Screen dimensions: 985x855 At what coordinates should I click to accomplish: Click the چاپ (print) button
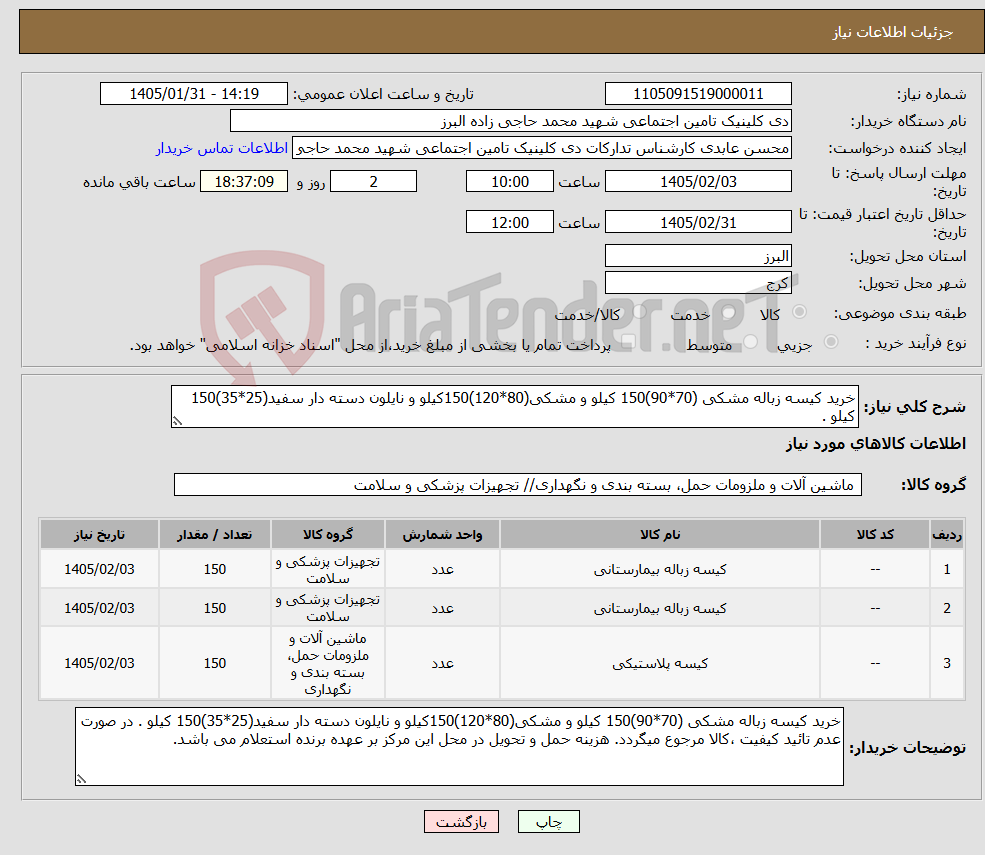coord(548,822)
